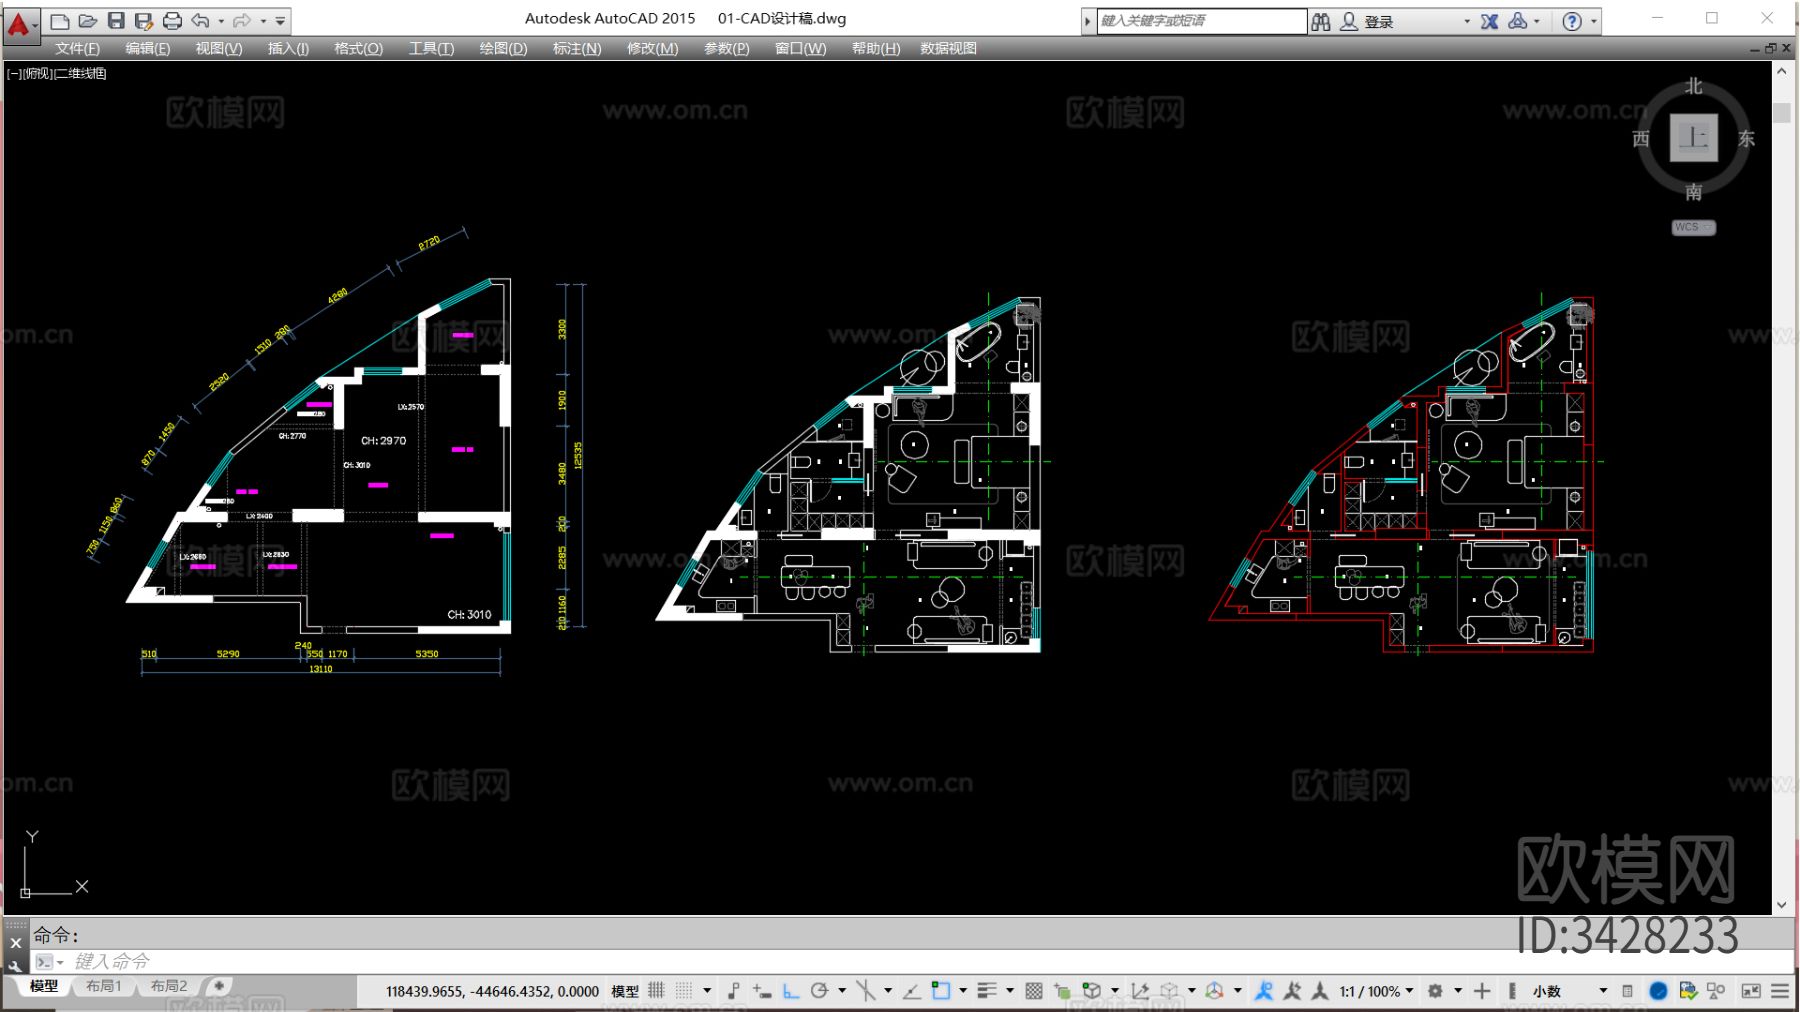Save the drawing with the floppy disk icon
This screenshot has height=1012, width=1800.
[x=116, y=21]
